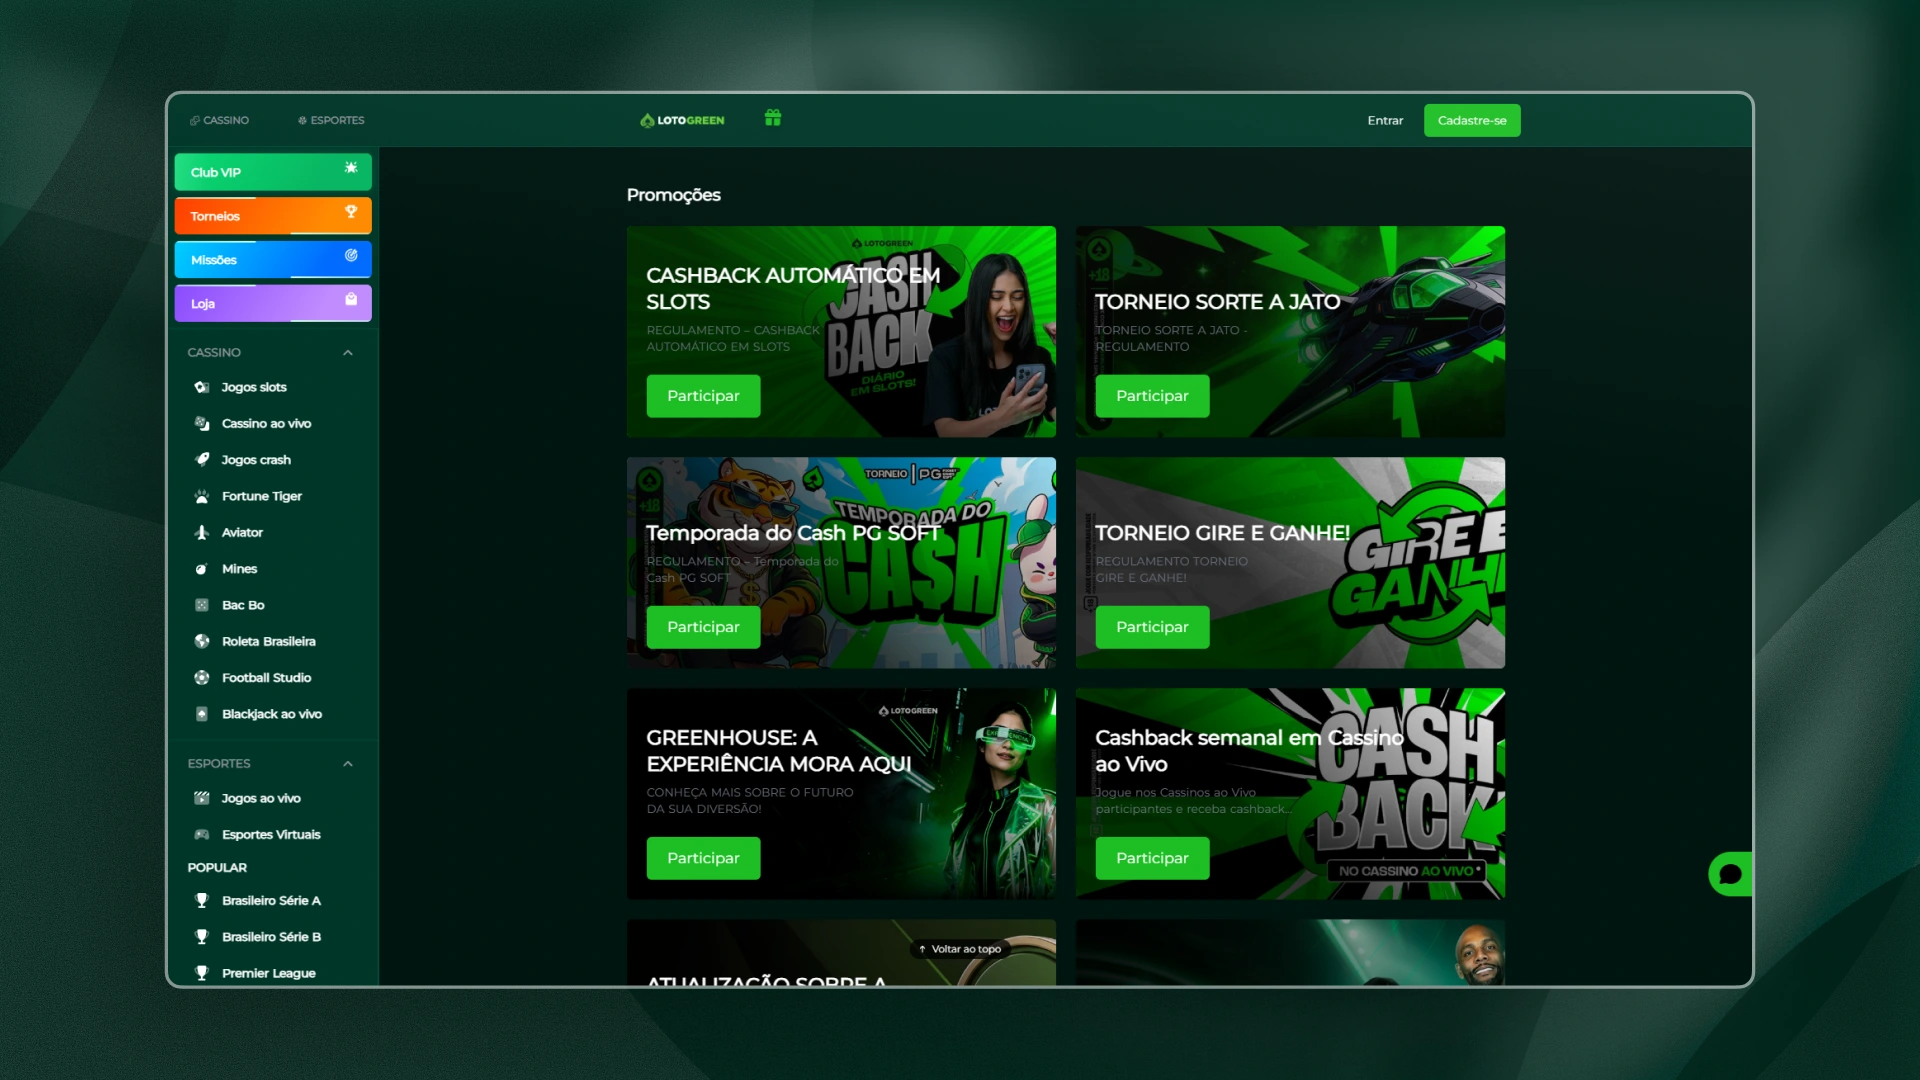Image resolution: width=1920 pixels, height=1080 pixels.
Task: Open the Brasileiro Série A link
Action: [271, 900]
